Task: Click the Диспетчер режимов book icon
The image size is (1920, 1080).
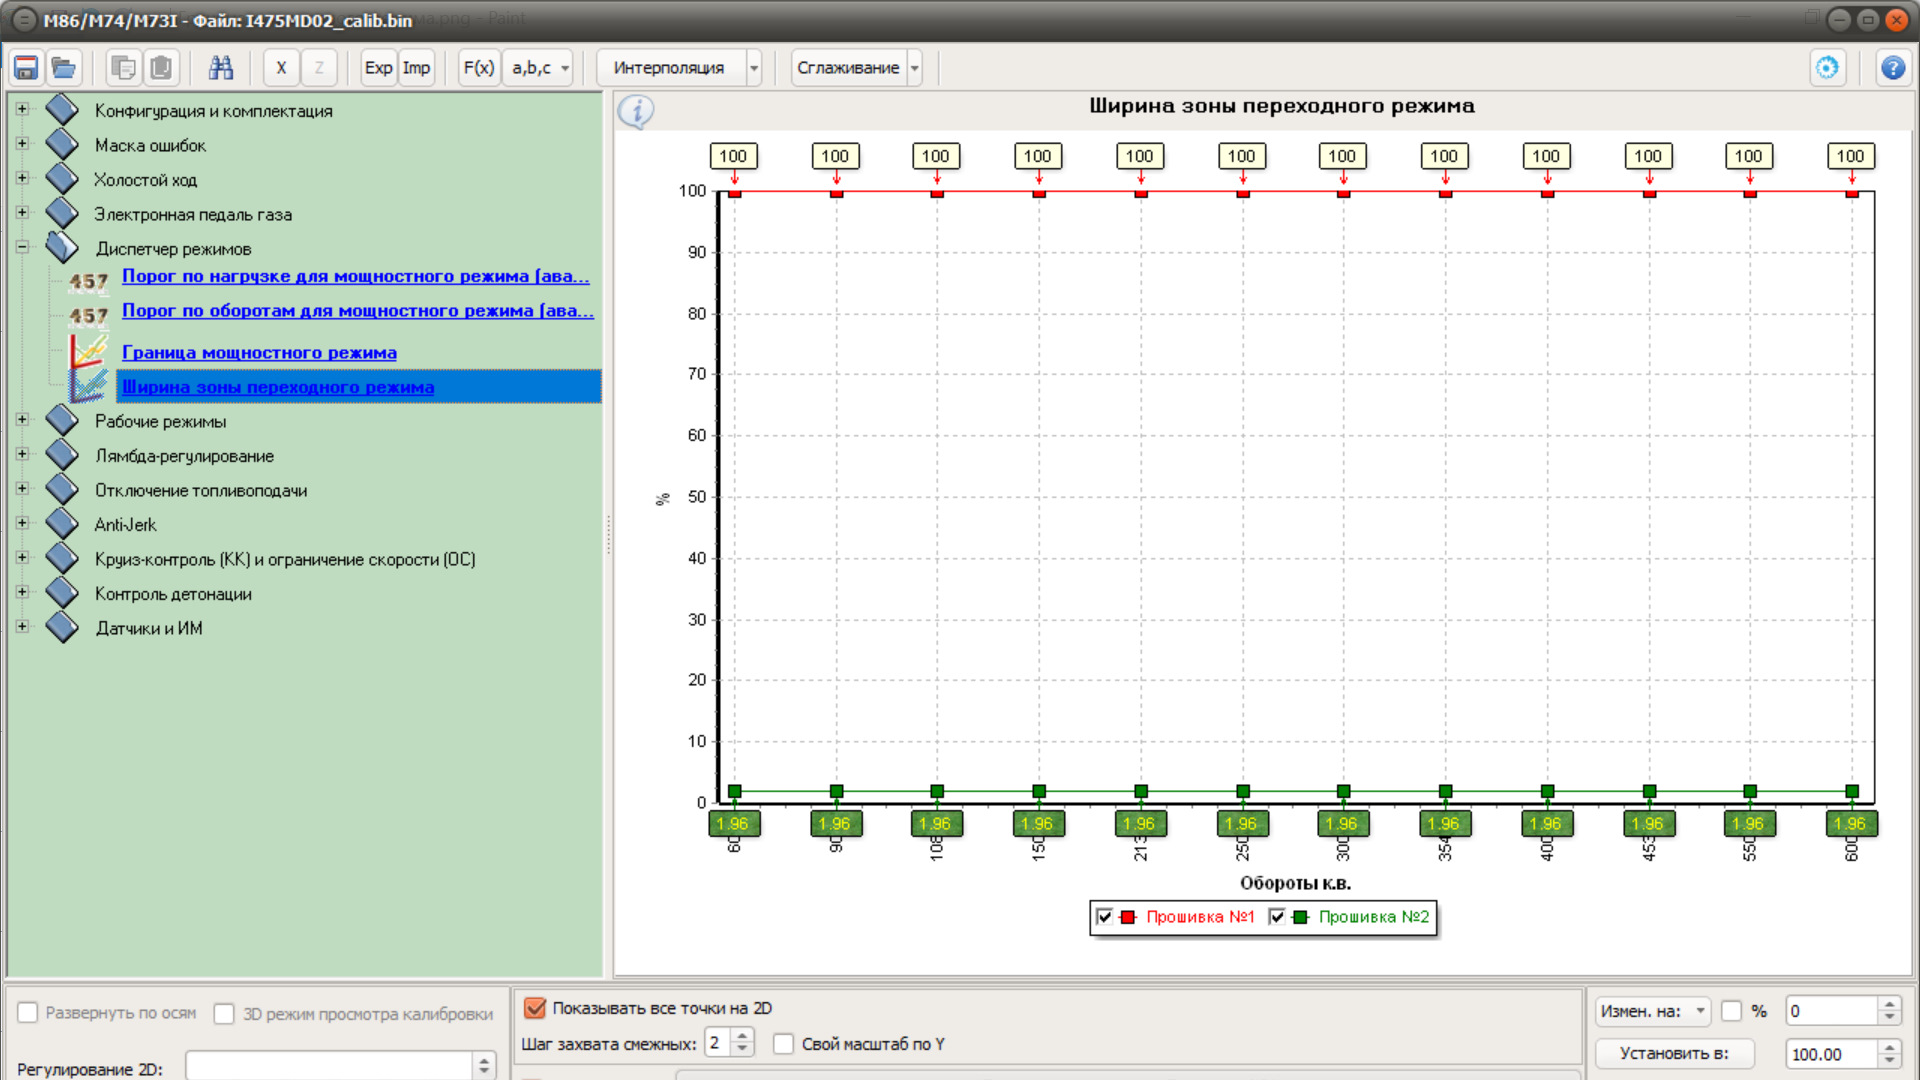Action: [62, 247]
